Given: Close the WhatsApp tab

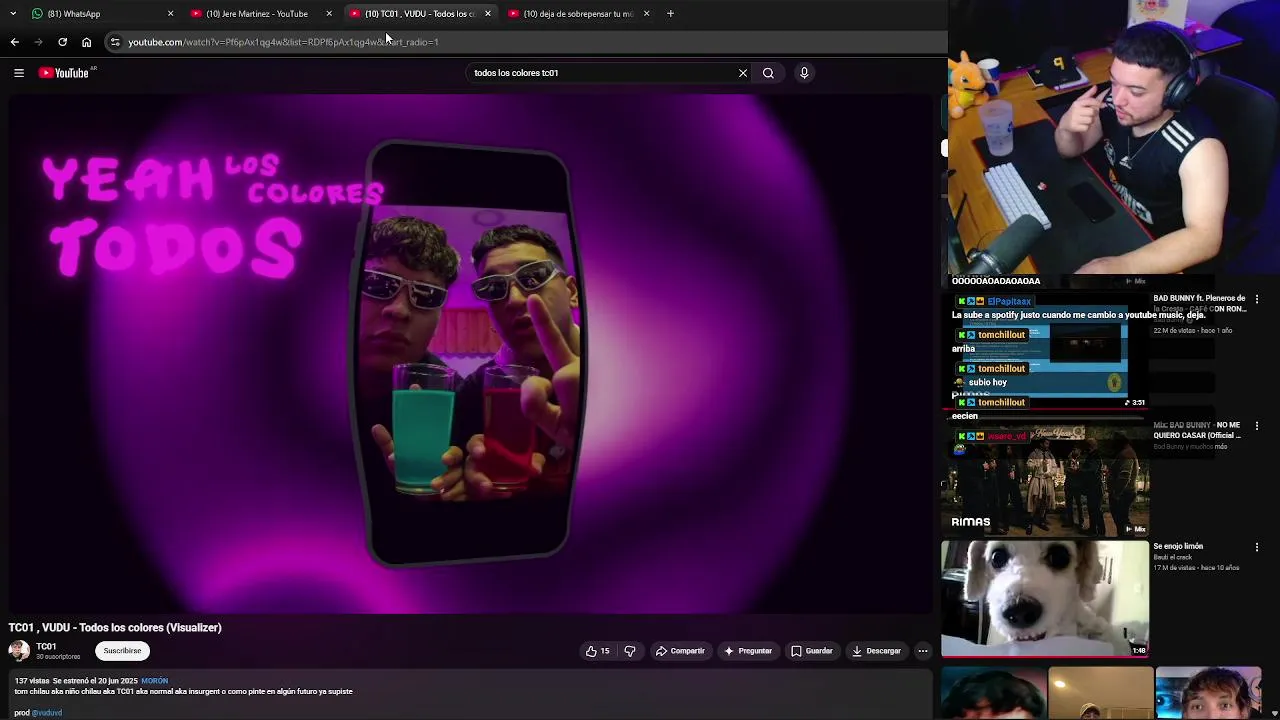Looking at the screenshot, I should tap(170, 14).
